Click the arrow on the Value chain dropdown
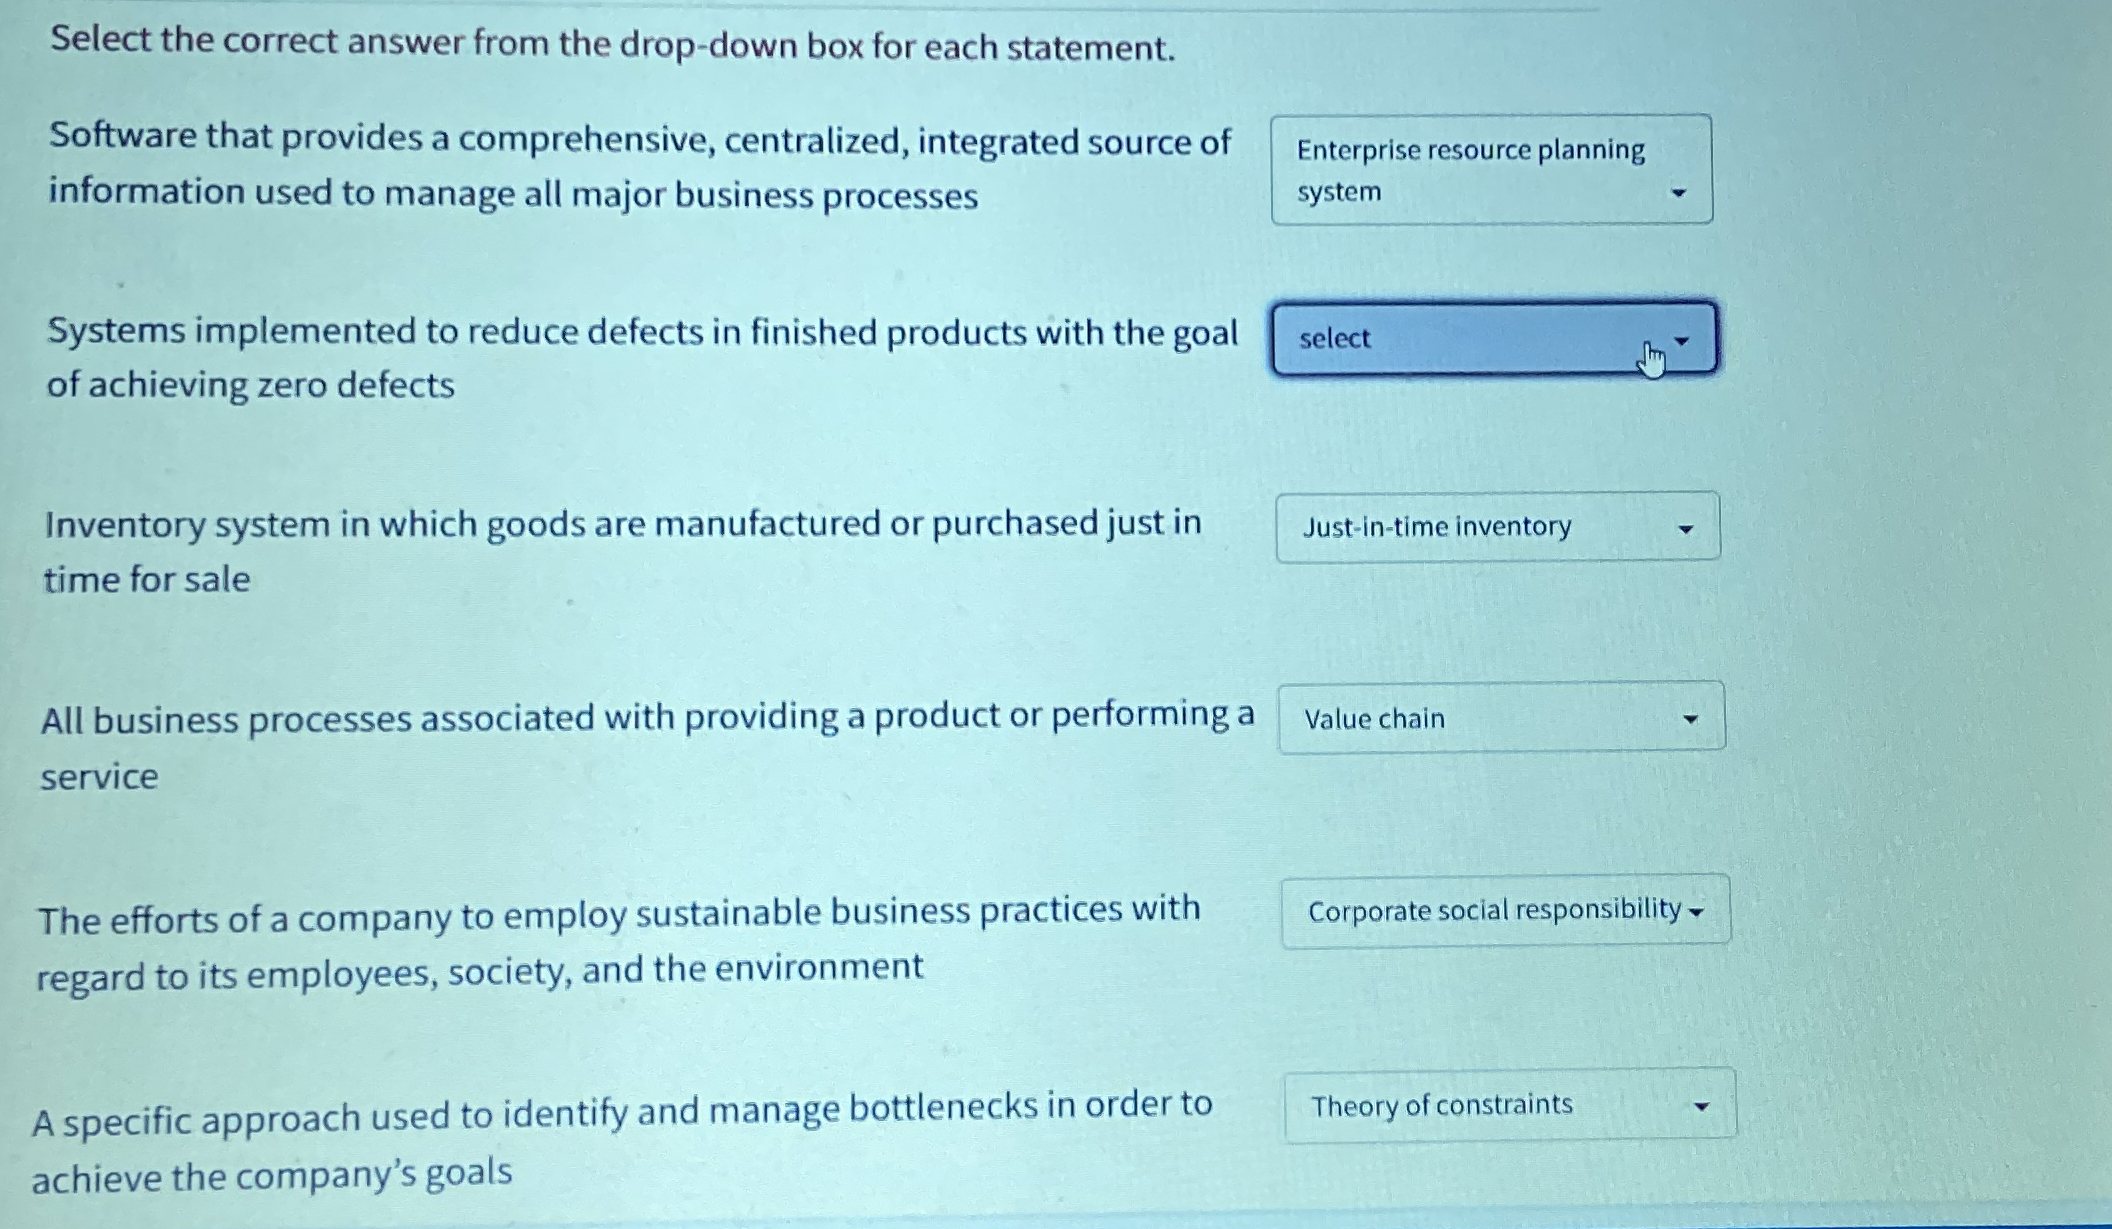The width and height of the screenshot is (2112, 1229). [1691, 718]
